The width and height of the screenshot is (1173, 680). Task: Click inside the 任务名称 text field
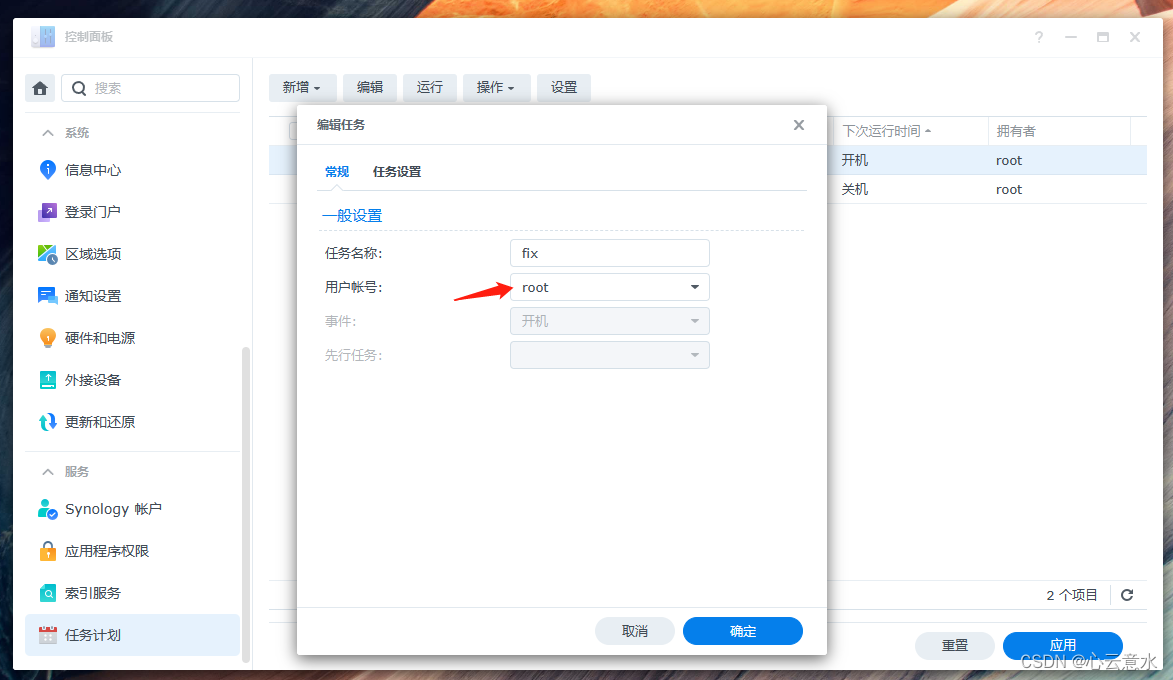(610, 252)
